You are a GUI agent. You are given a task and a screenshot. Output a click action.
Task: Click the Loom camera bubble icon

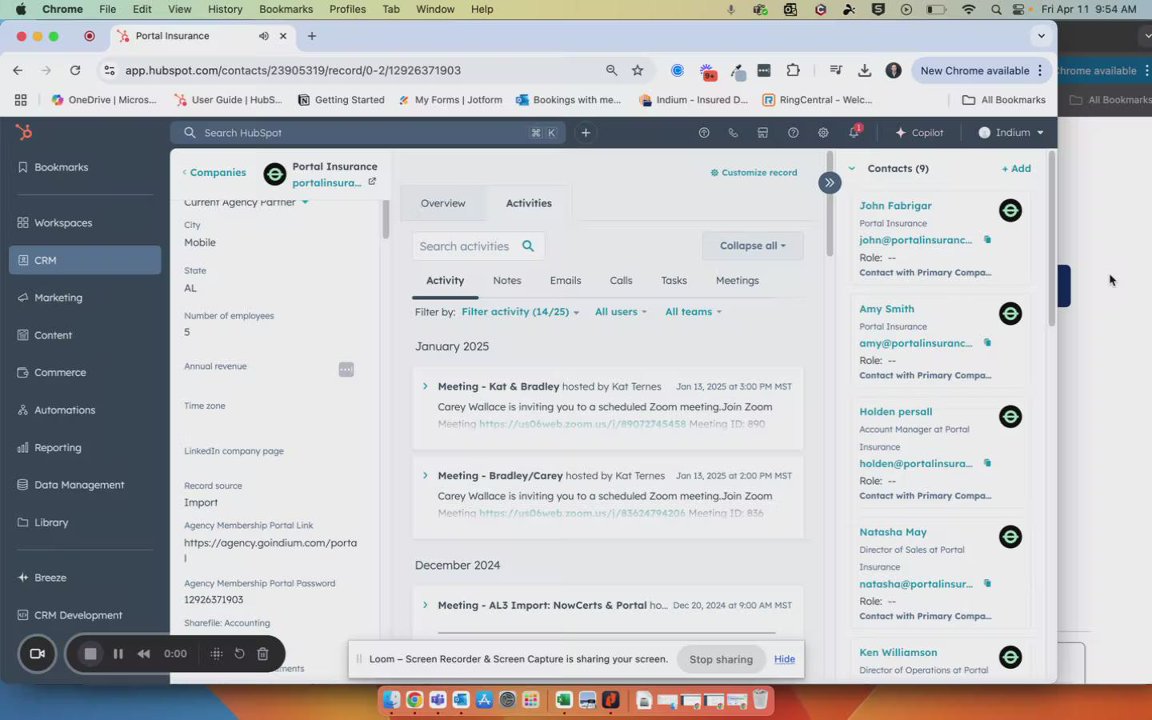point(37,653)
